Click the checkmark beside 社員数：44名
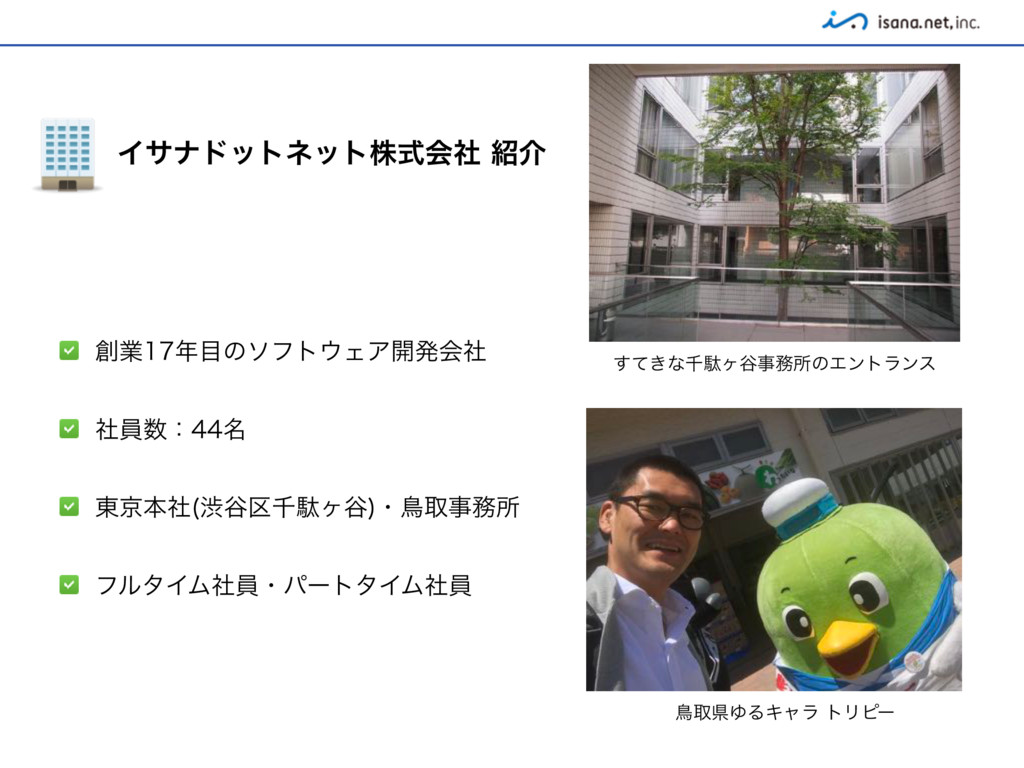This screenshot has height=768, width=1024. pos(69,428)
